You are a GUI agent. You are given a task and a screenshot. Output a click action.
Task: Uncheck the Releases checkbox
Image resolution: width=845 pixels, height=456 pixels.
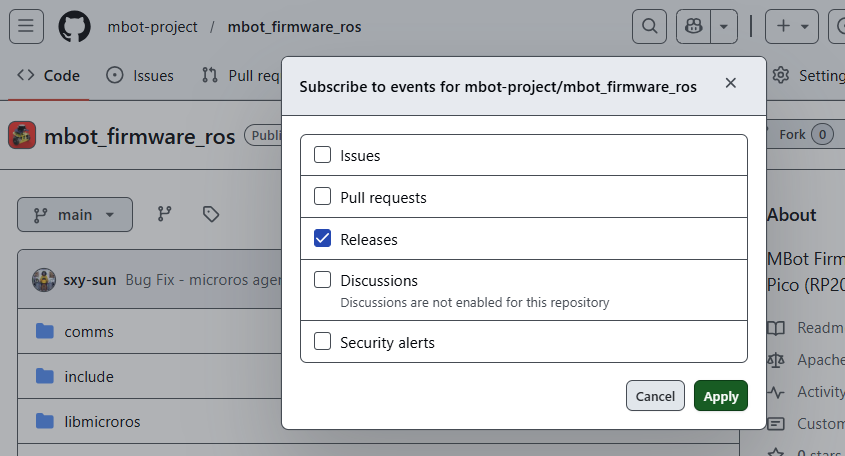click(x=323, y=239)
